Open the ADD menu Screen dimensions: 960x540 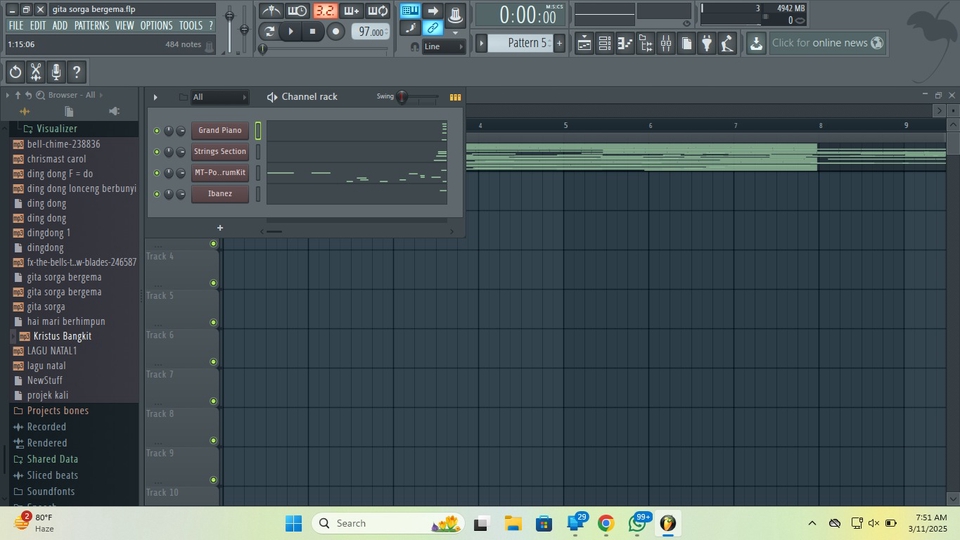(59, 25)
